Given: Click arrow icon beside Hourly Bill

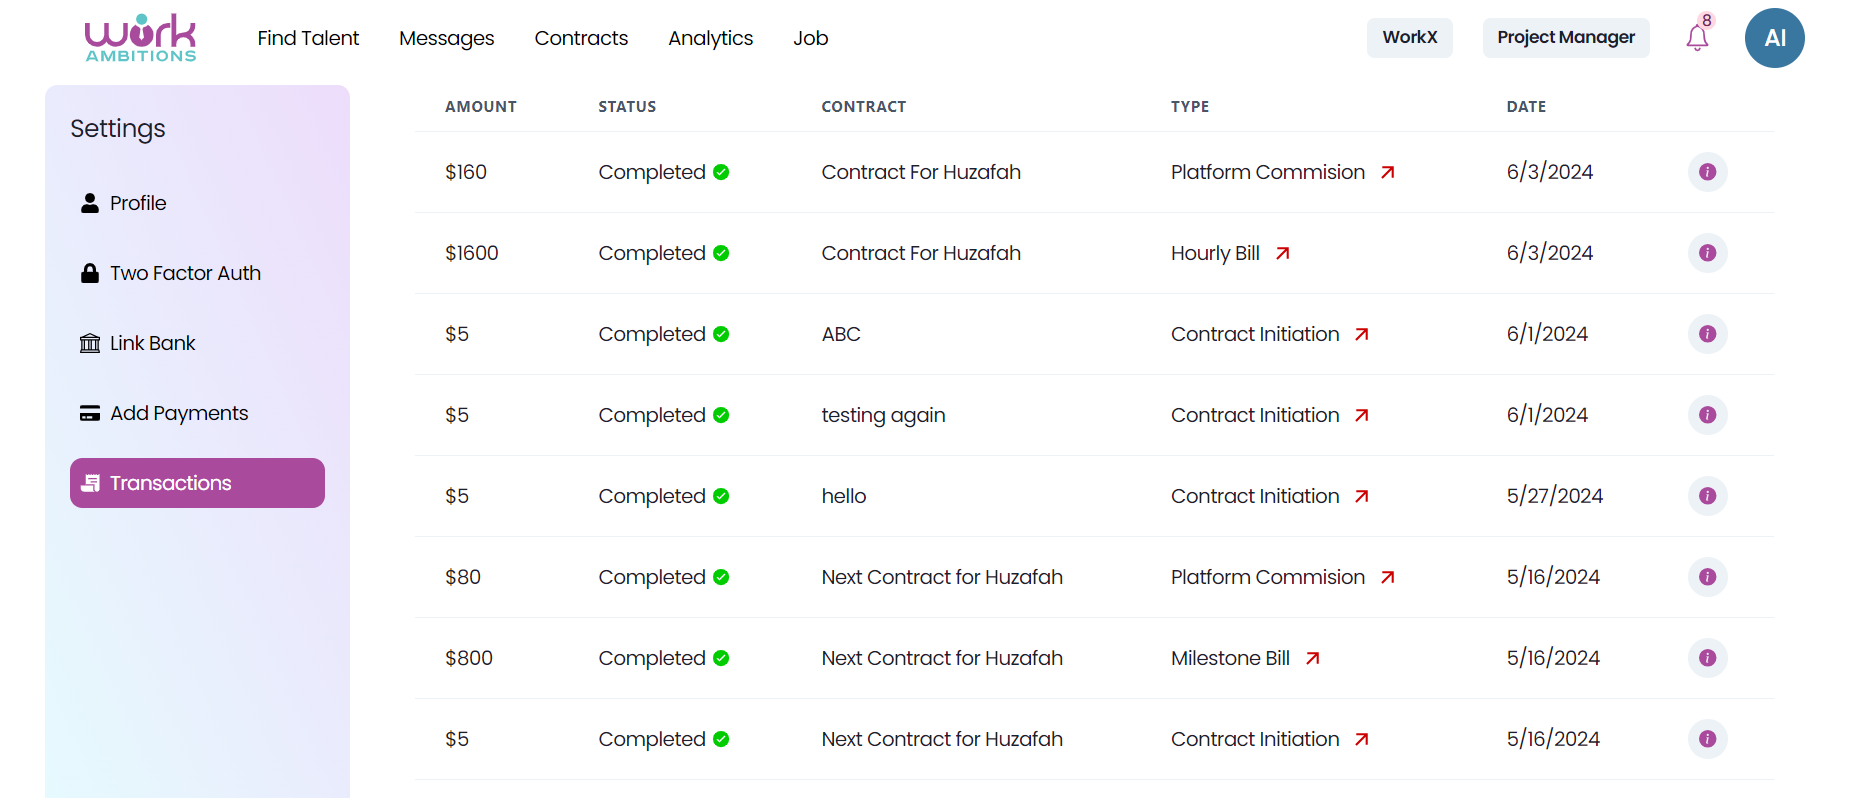Looking at the screenshot, I should [1283, 253].
